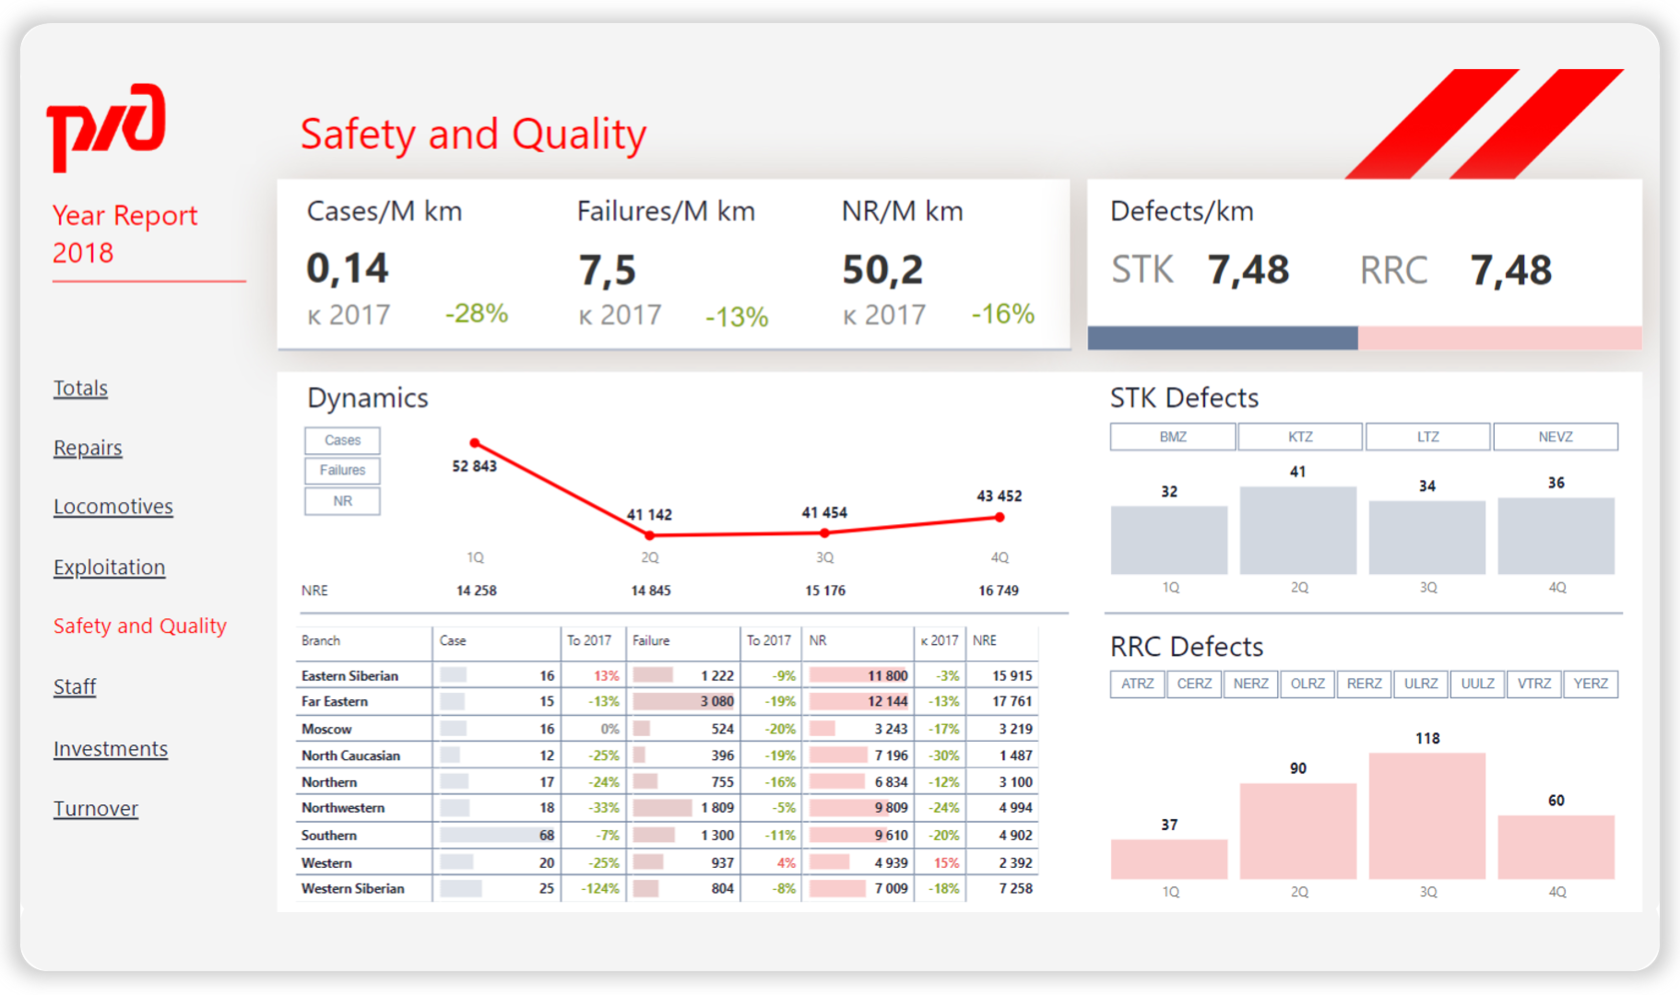This screenshot has height=995, width=1680.
Task: Filter STK Defects by BMZ
Action: (1171, 436)
